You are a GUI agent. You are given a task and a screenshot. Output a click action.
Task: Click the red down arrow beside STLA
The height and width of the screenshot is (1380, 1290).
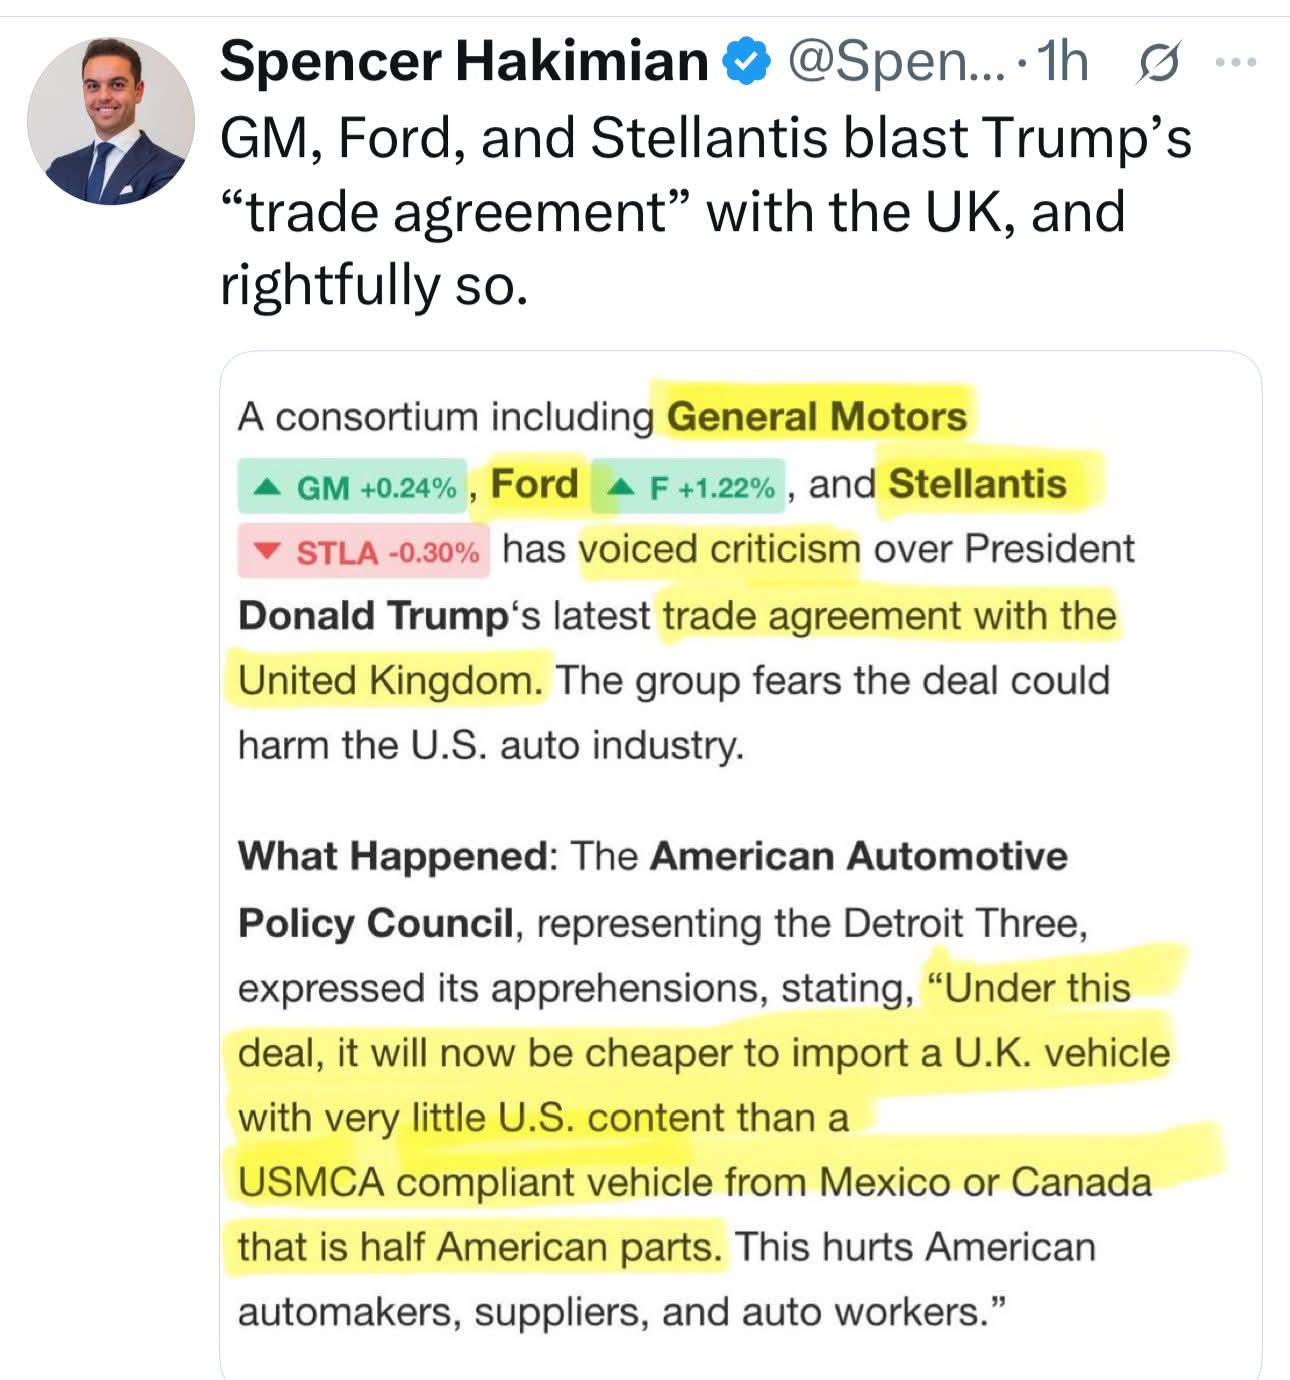click(x=266, y=552)
